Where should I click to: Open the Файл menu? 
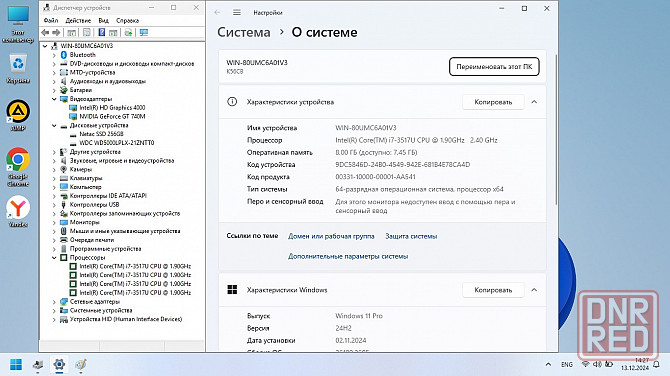pyautogui.click(x=51, y=21)
